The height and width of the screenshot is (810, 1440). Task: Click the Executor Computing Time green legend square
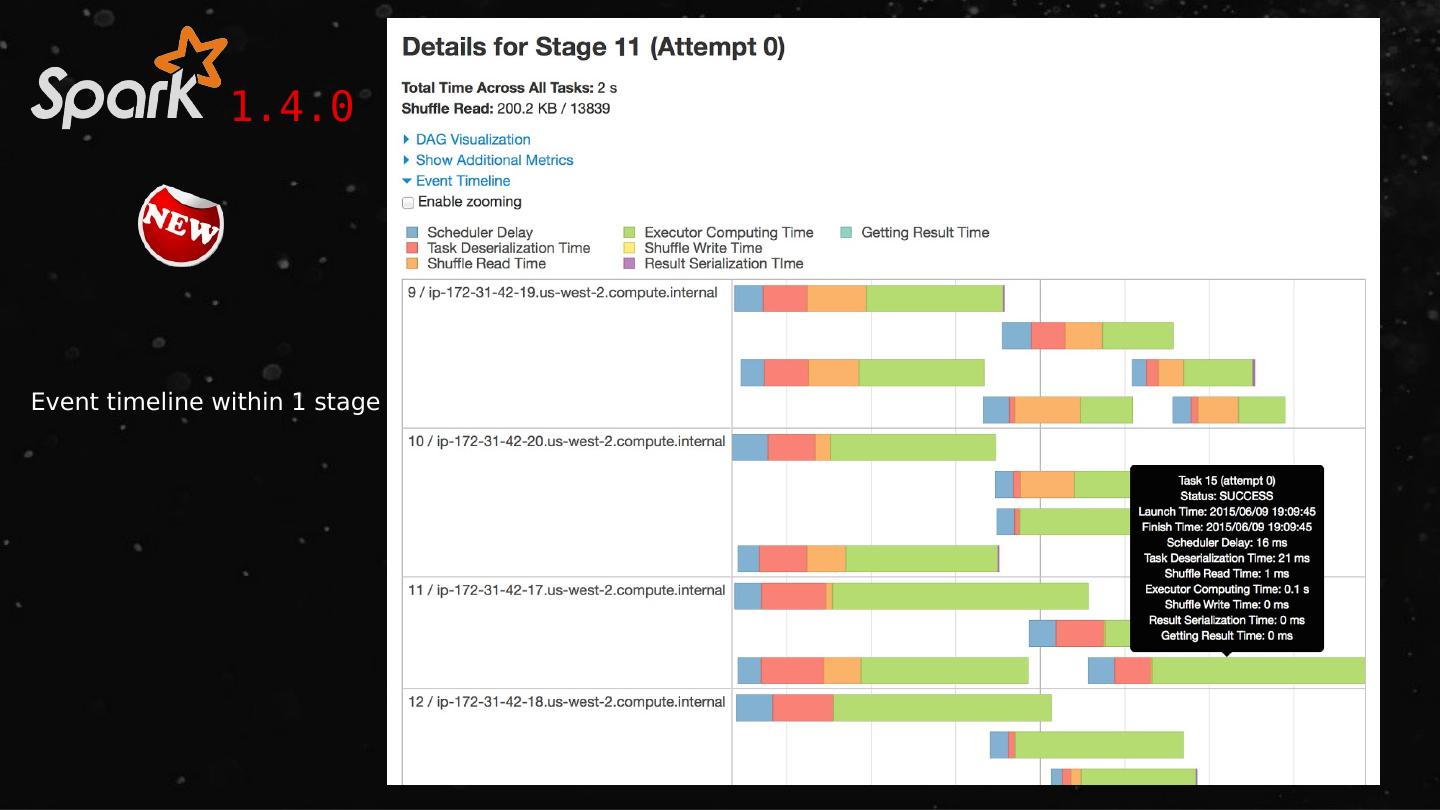[629, 233]
